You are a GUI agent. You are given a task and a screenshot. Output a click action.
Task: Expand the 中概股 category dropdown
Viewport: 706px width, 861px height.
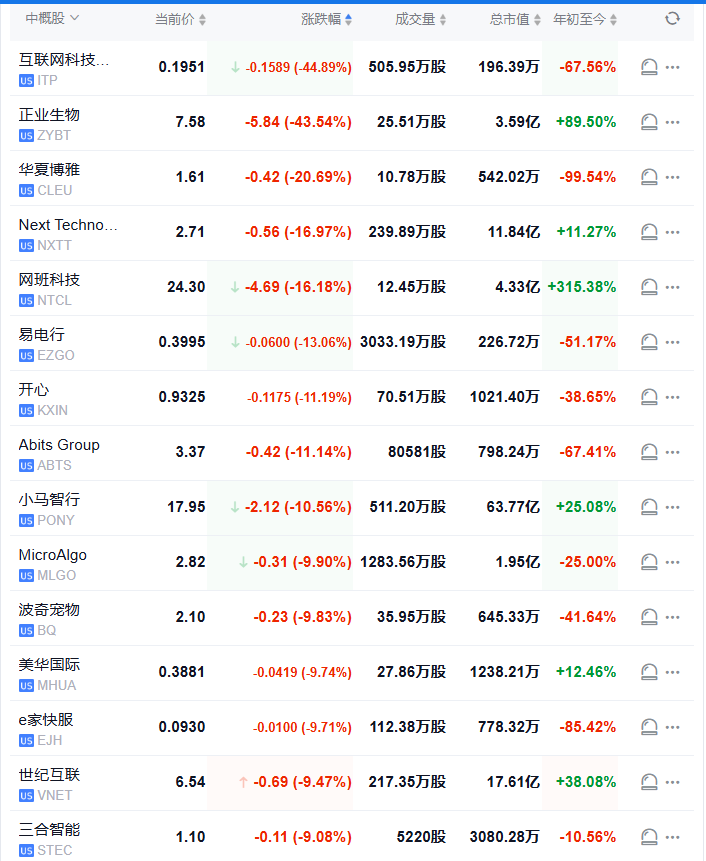[53, 19]
